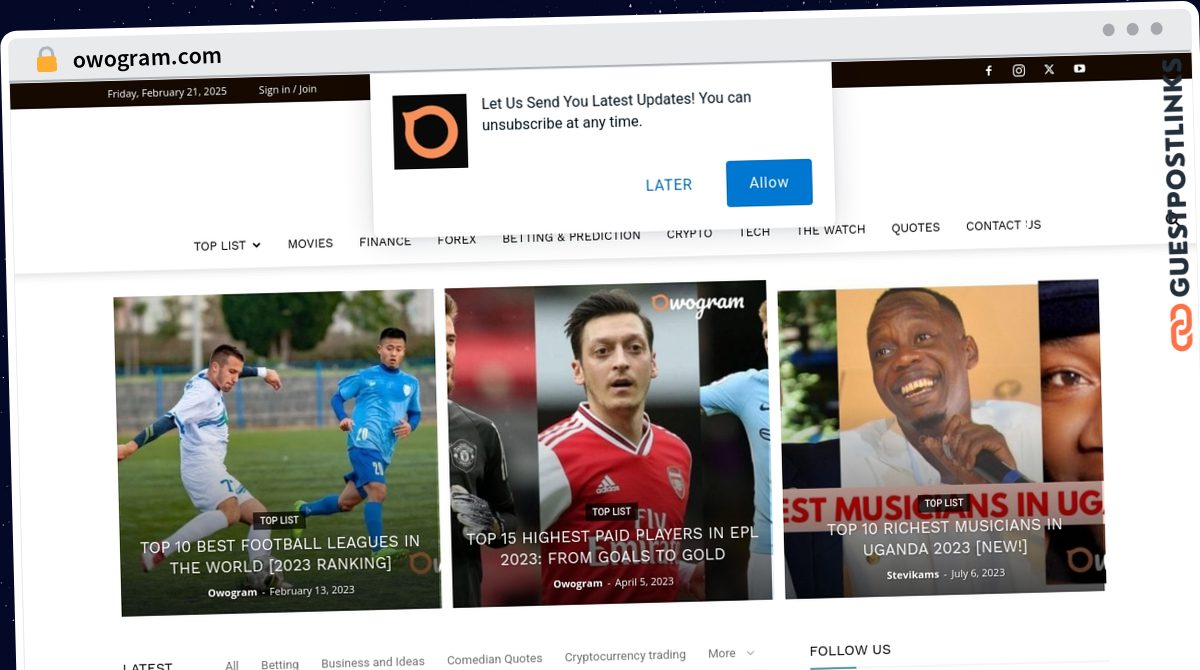Click the February 13, 2023 article date

312,590
